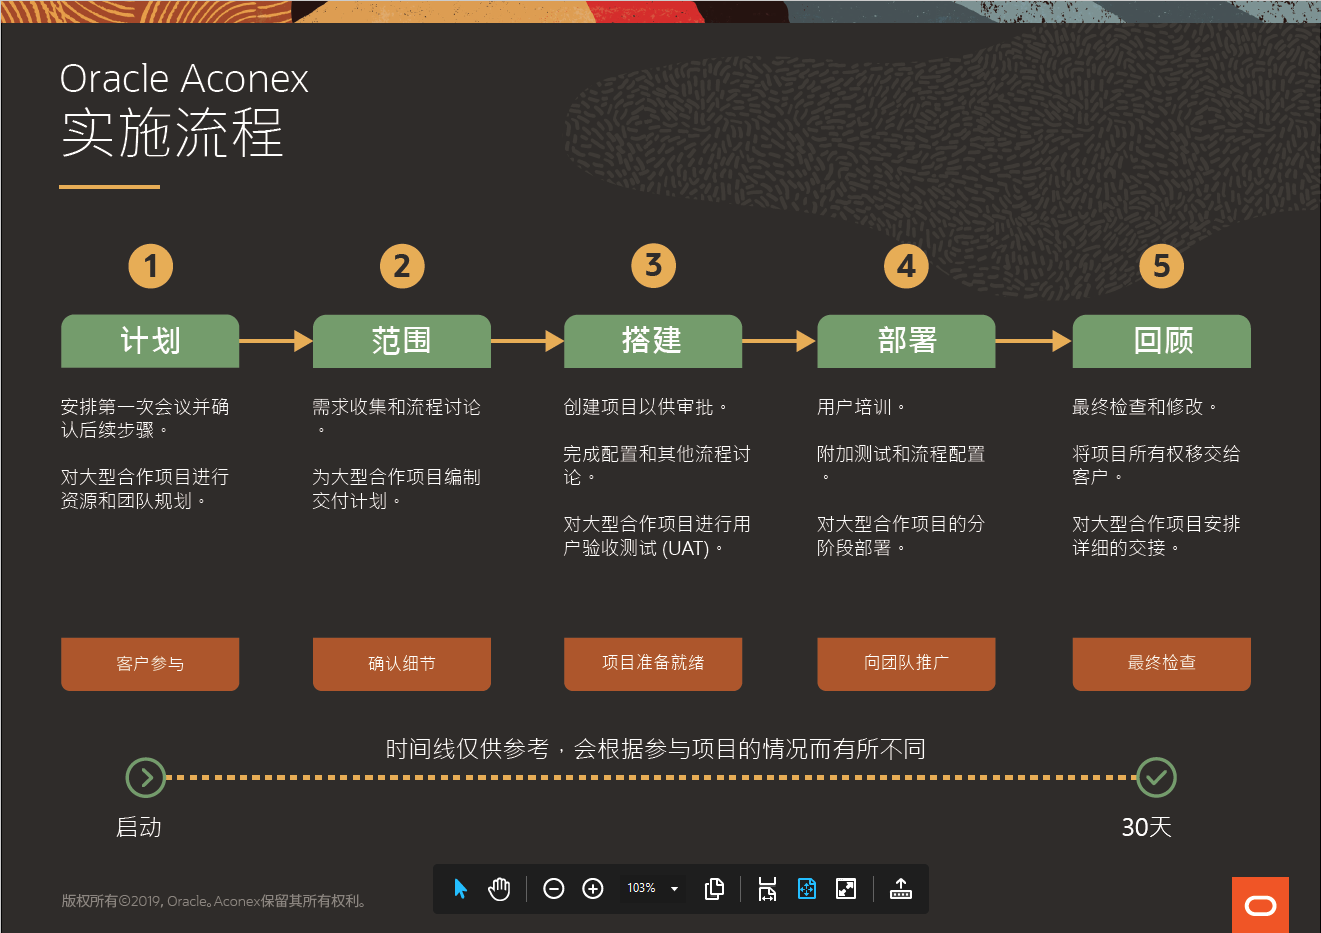Click the timeline end checkmark circle
Viewport: 1321px width, 933px height.
point(1157,777)
